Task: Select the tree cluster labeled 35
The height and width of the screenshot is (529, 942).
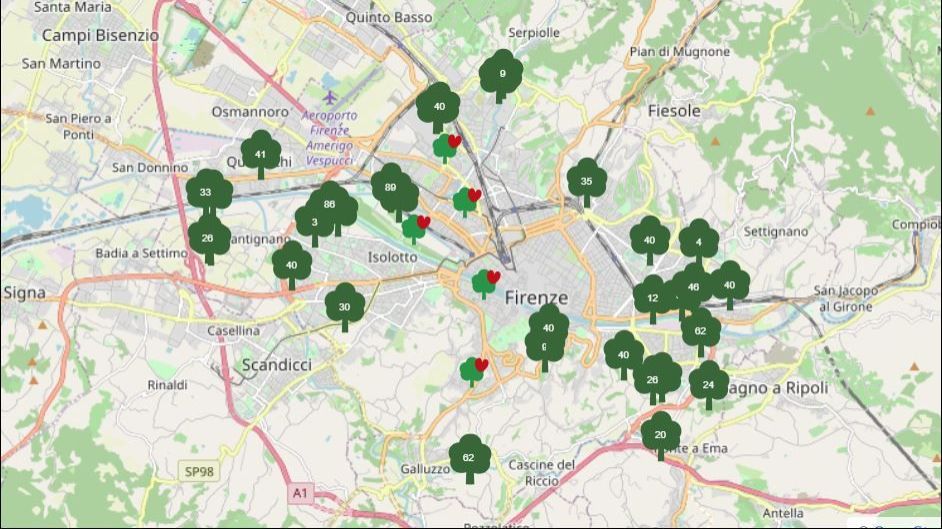Action: tap(586, 182)
